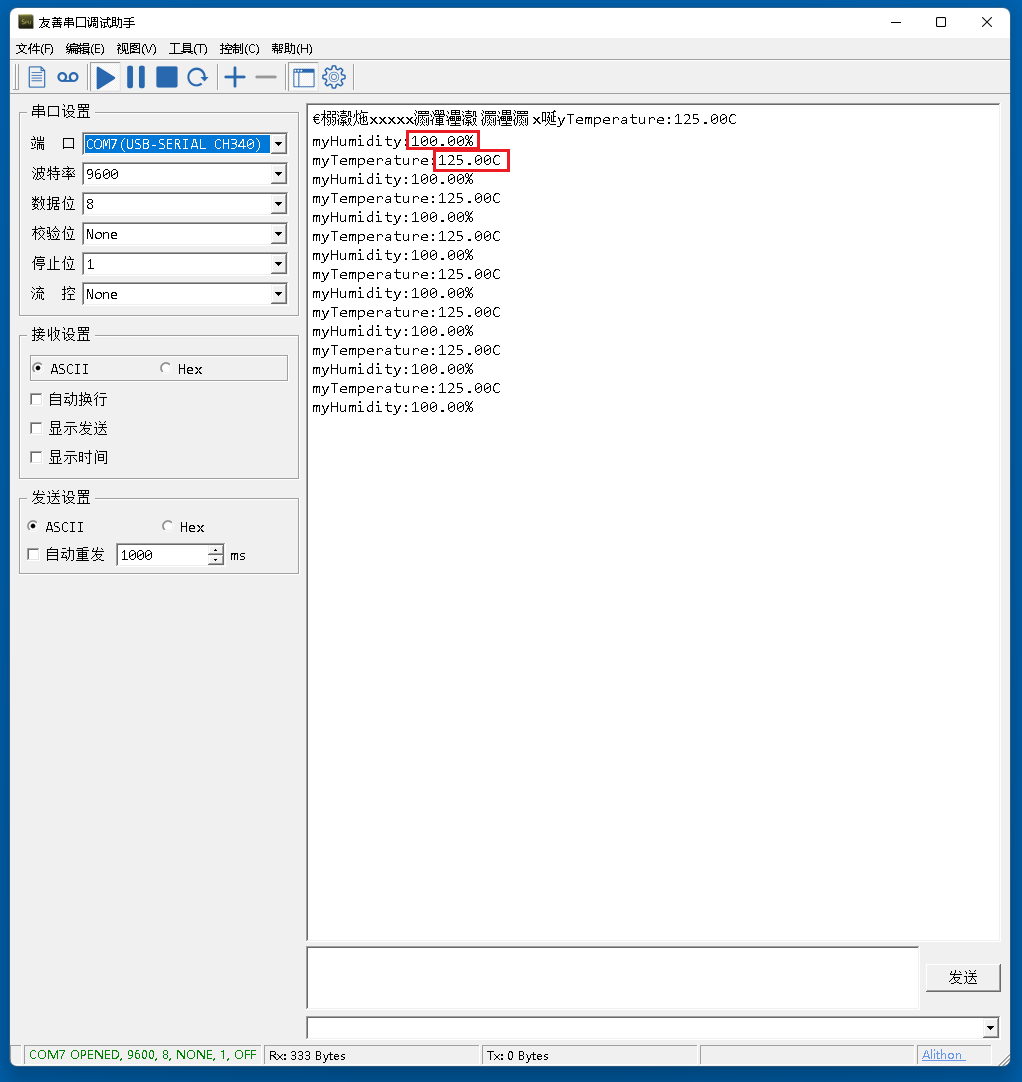Click the Pause toolbar button
The width and height of the screenshot is (1022, 1082).
point(136,77)
